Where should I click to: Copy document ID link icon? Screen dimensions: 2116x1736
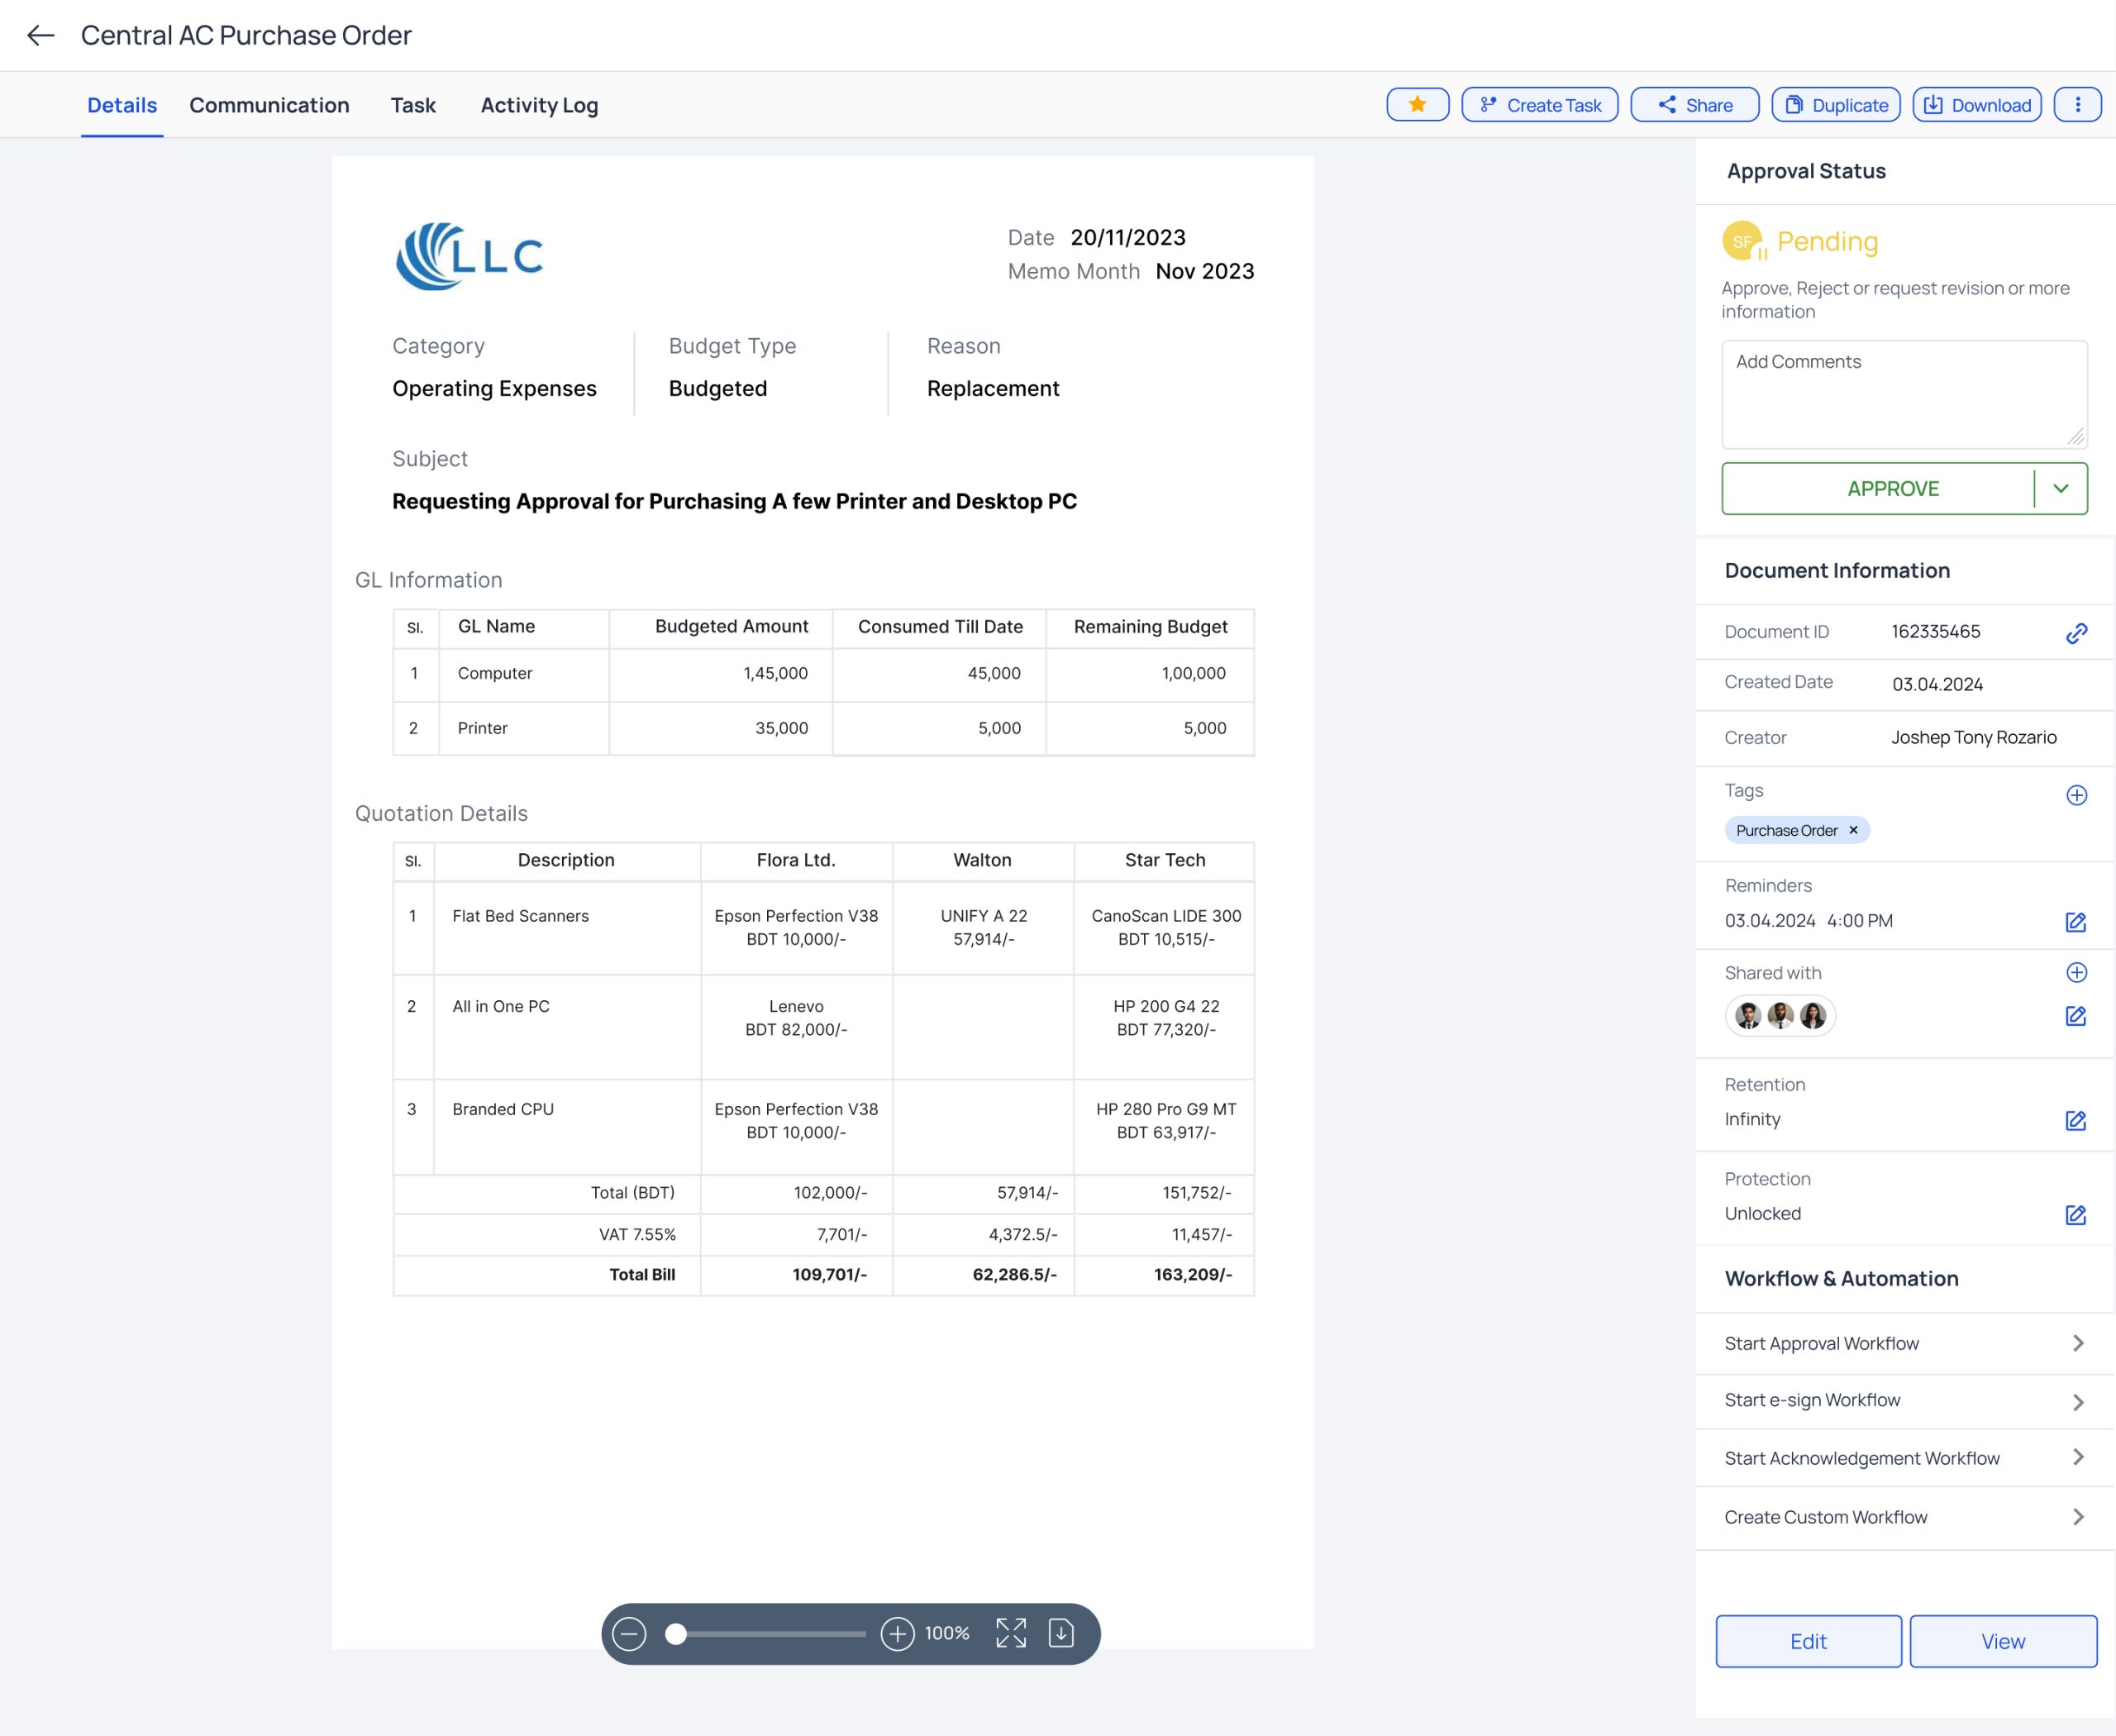point(2076,633)
